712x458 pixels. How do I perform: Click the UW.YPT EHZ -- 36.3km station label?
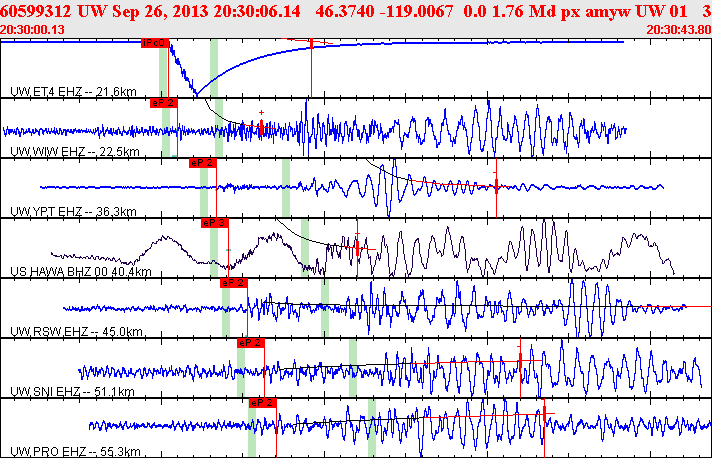pos(73,212)
